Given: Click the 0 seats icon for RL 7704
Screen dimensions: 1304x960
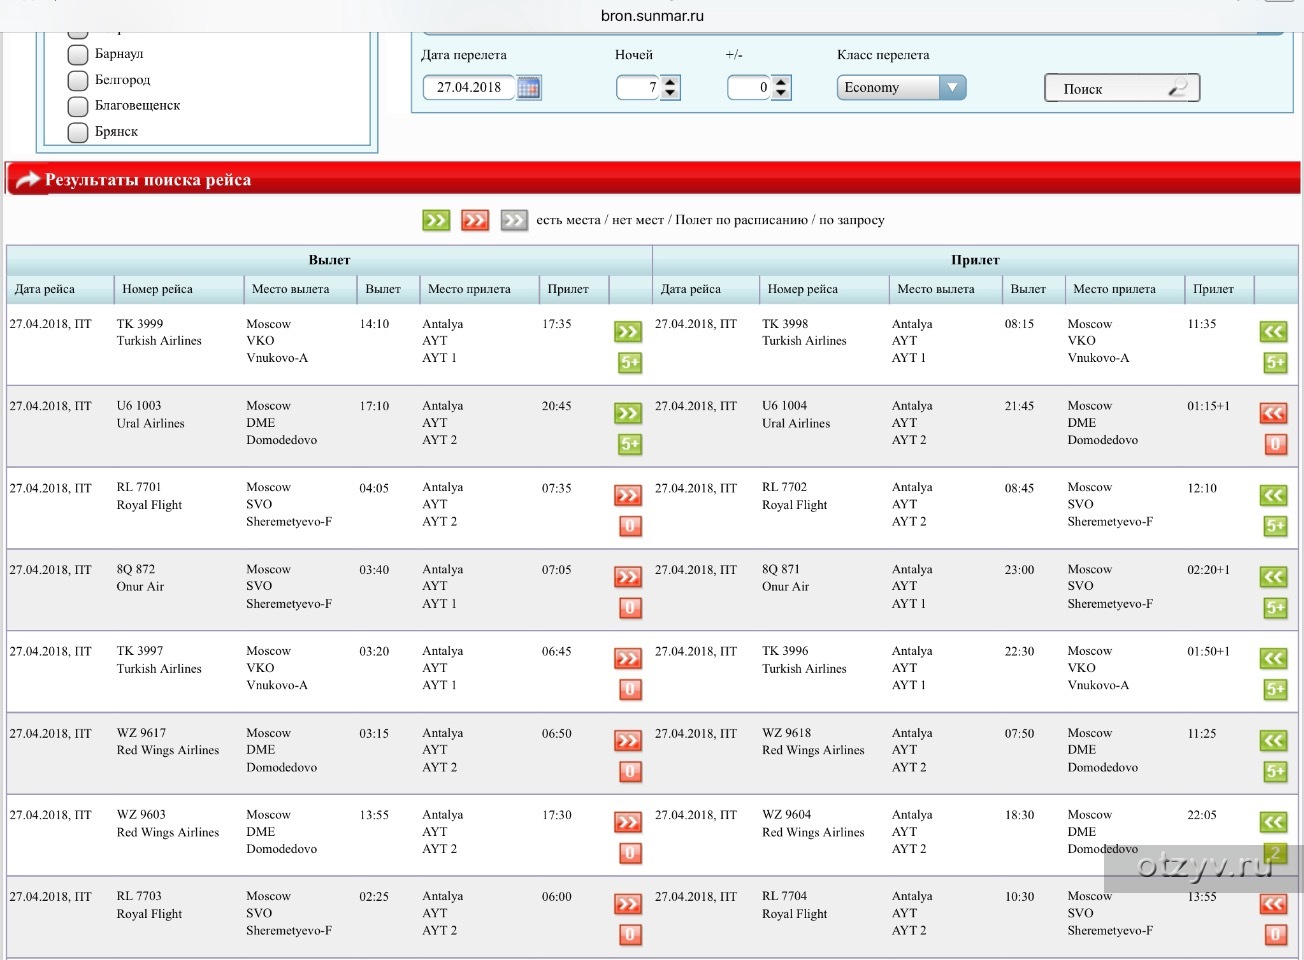Looking at the screenshot, I should 1275,936.
